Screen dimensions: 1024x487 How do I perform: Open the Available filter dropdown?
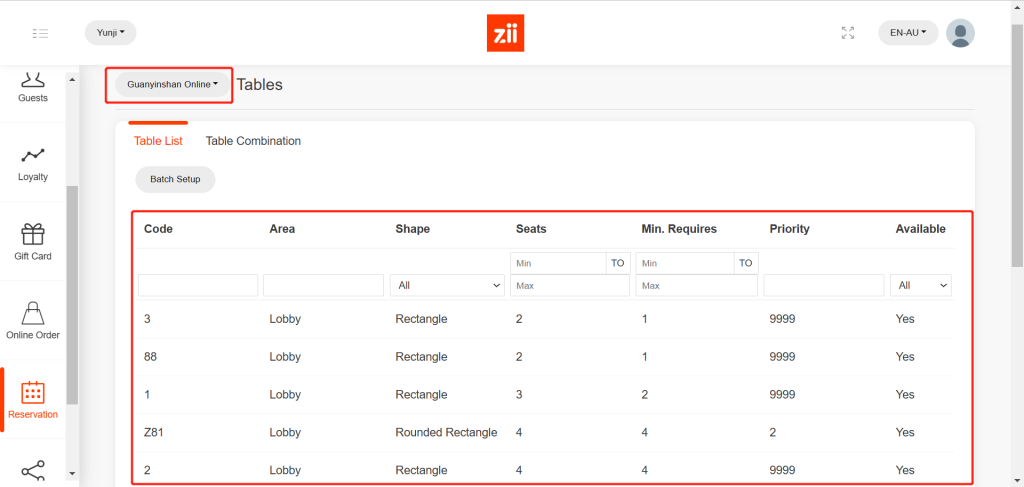point(921,286)
